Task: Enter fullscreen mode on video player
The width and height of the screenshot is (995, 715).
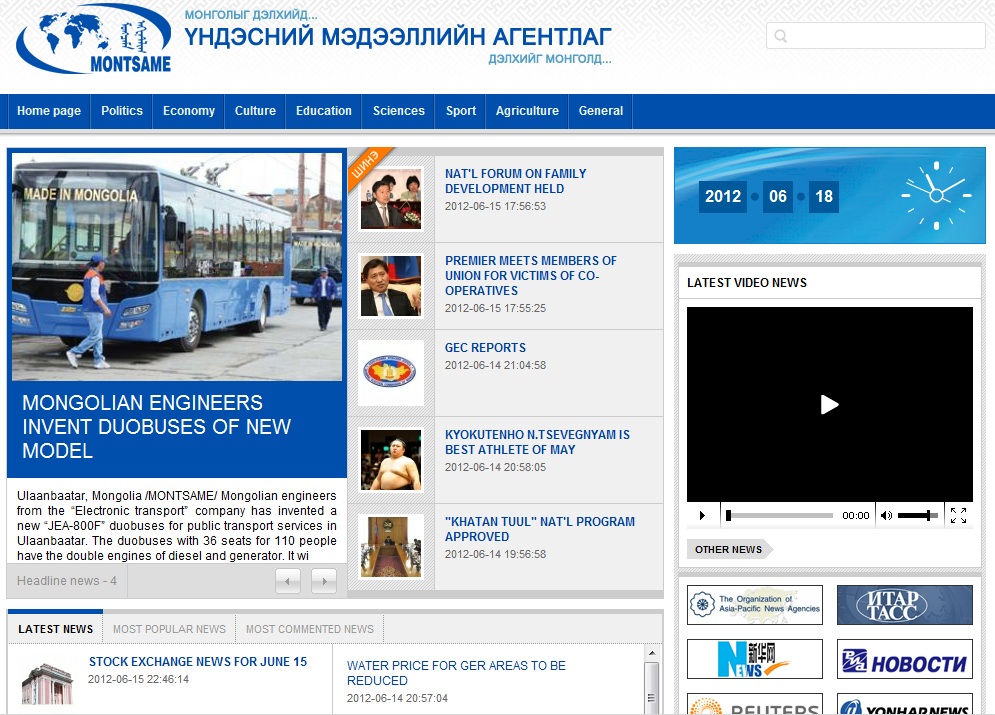Action: pos(958,516)
